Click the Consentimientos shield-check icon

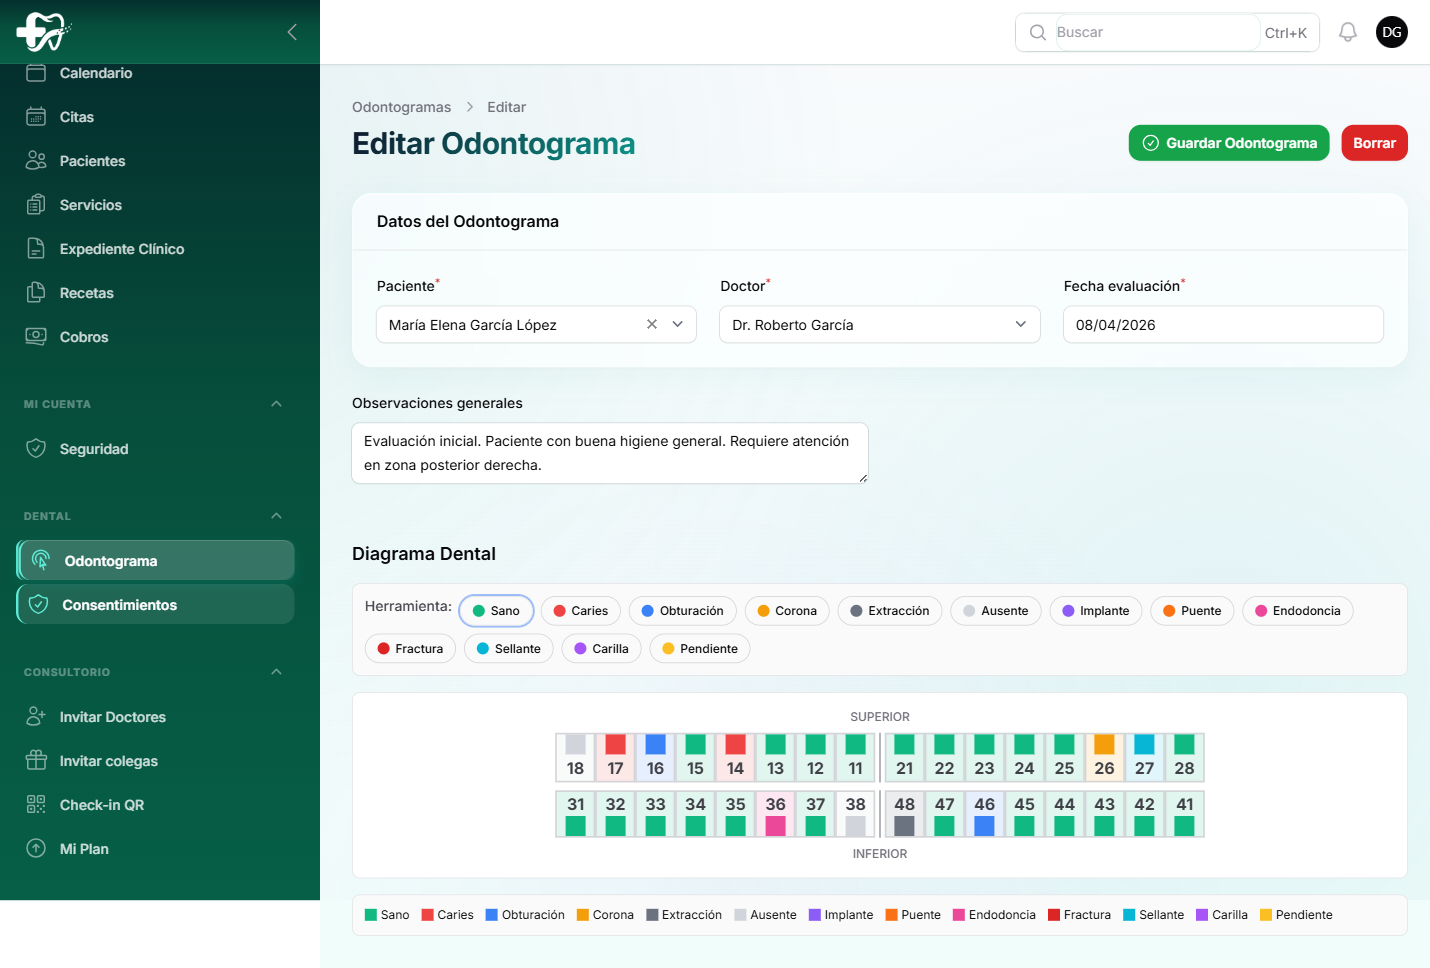coord(39,605)
